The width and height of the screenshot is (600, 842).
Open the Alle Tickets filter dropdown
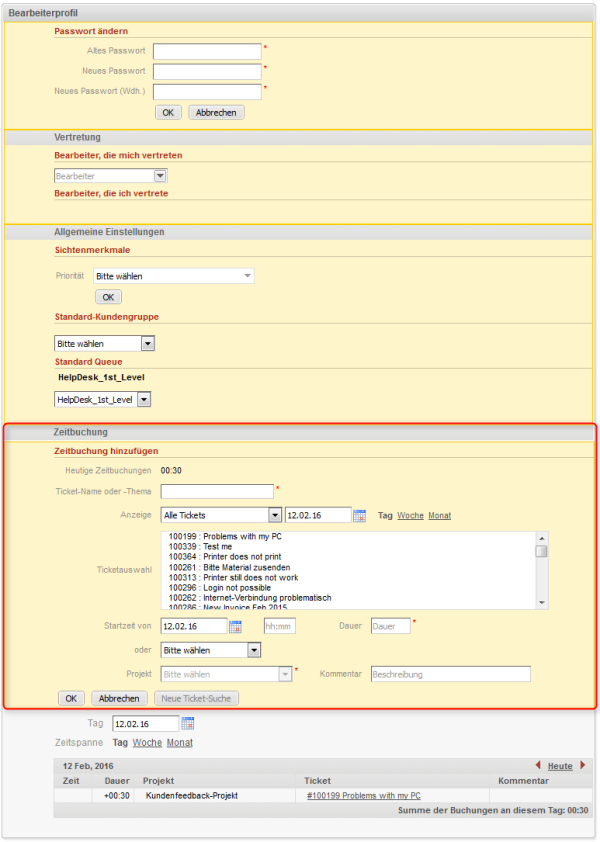(274, 515)
